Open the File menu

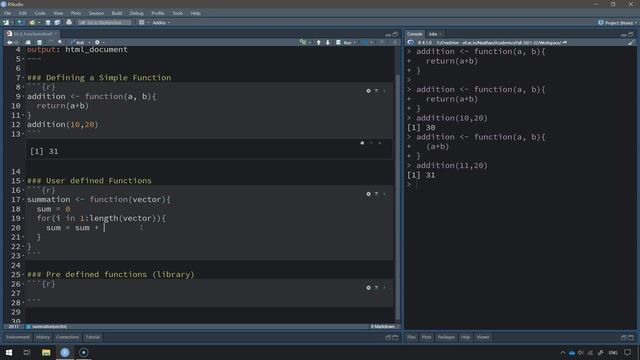tap(7, 13)
